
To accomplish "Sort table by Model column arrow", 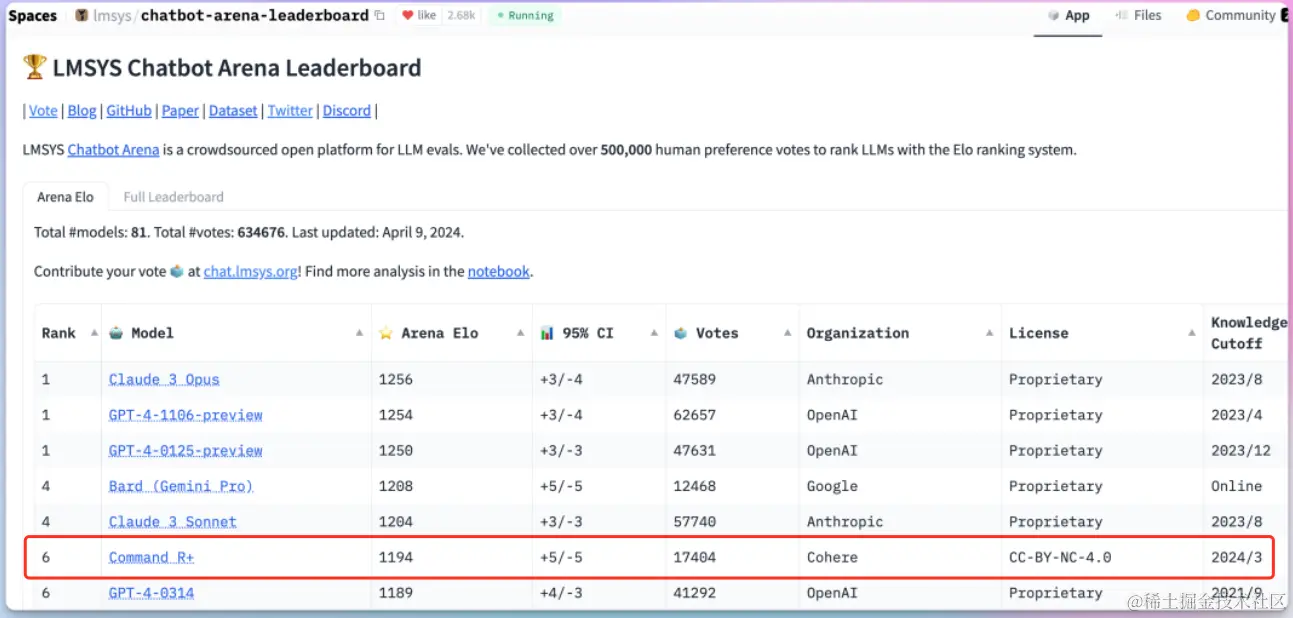I will [359, 333].
